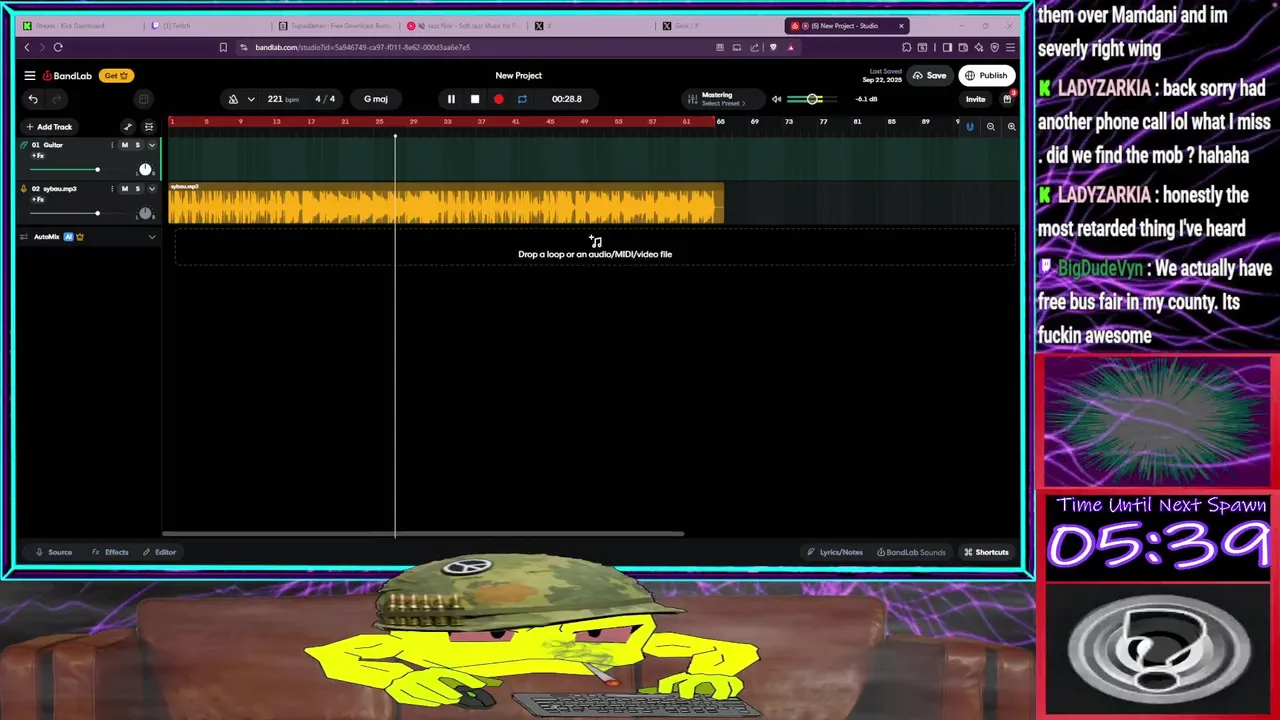Switch to the Kick Dashboard browser tab

tap(80, 26)
